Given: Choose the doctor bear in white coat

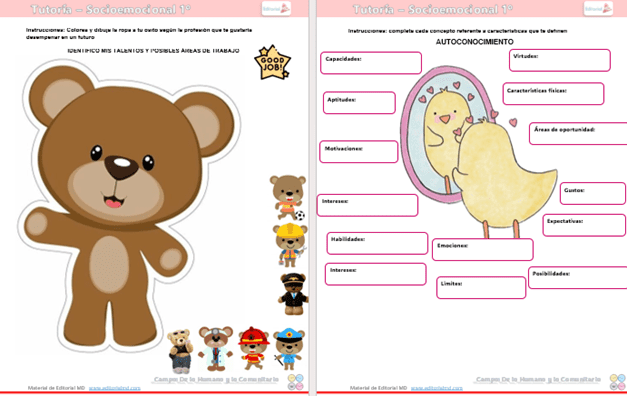Looking at the screenshot, I should click(x=216, y=348).
